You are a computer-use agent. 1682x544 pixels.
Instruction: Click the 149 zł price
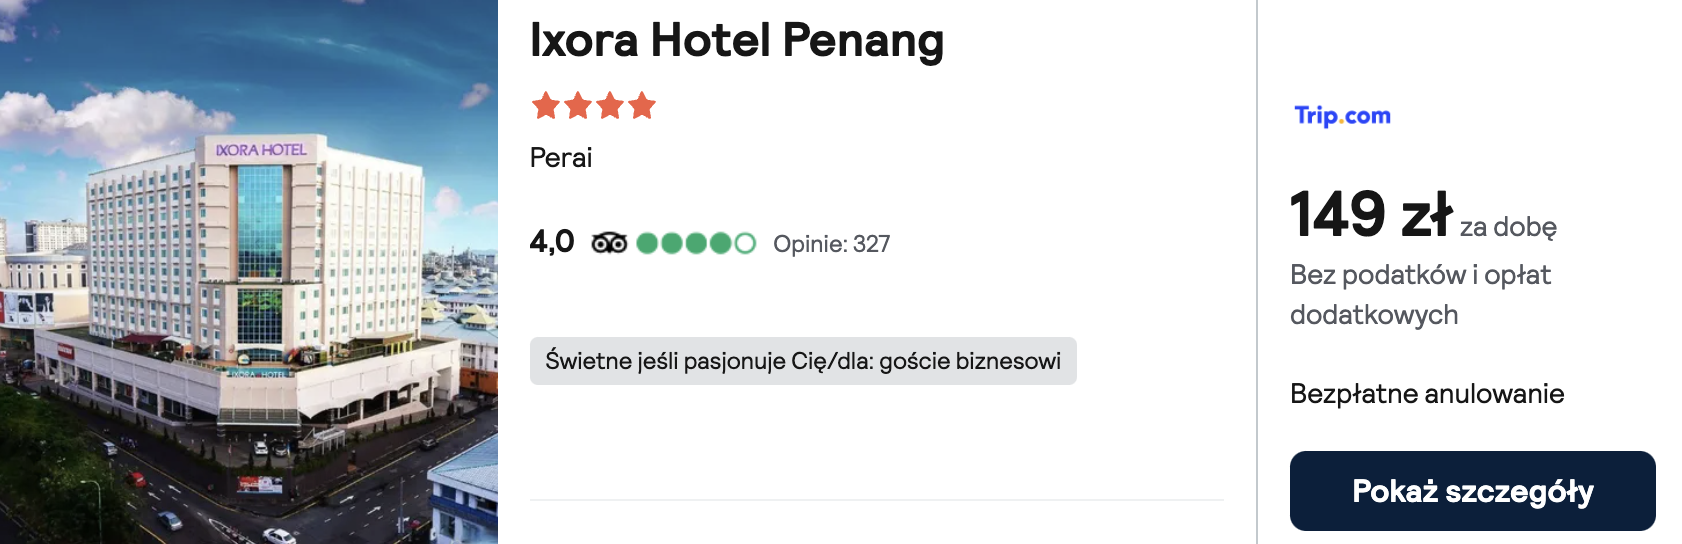click(x=1371, y=214)
